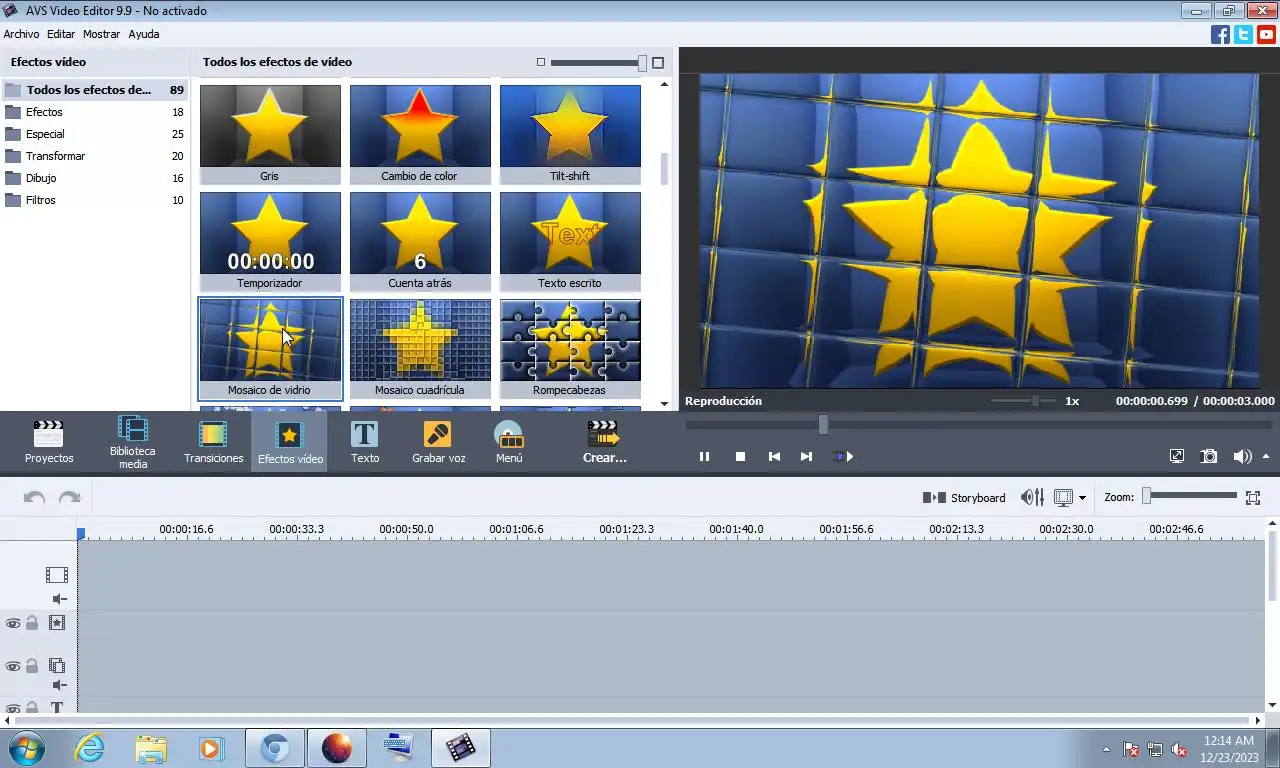Image resolution: width=1280 pixels, height=768 pixels.
Task: Undo the last action
Action: (x=34, y=497)
